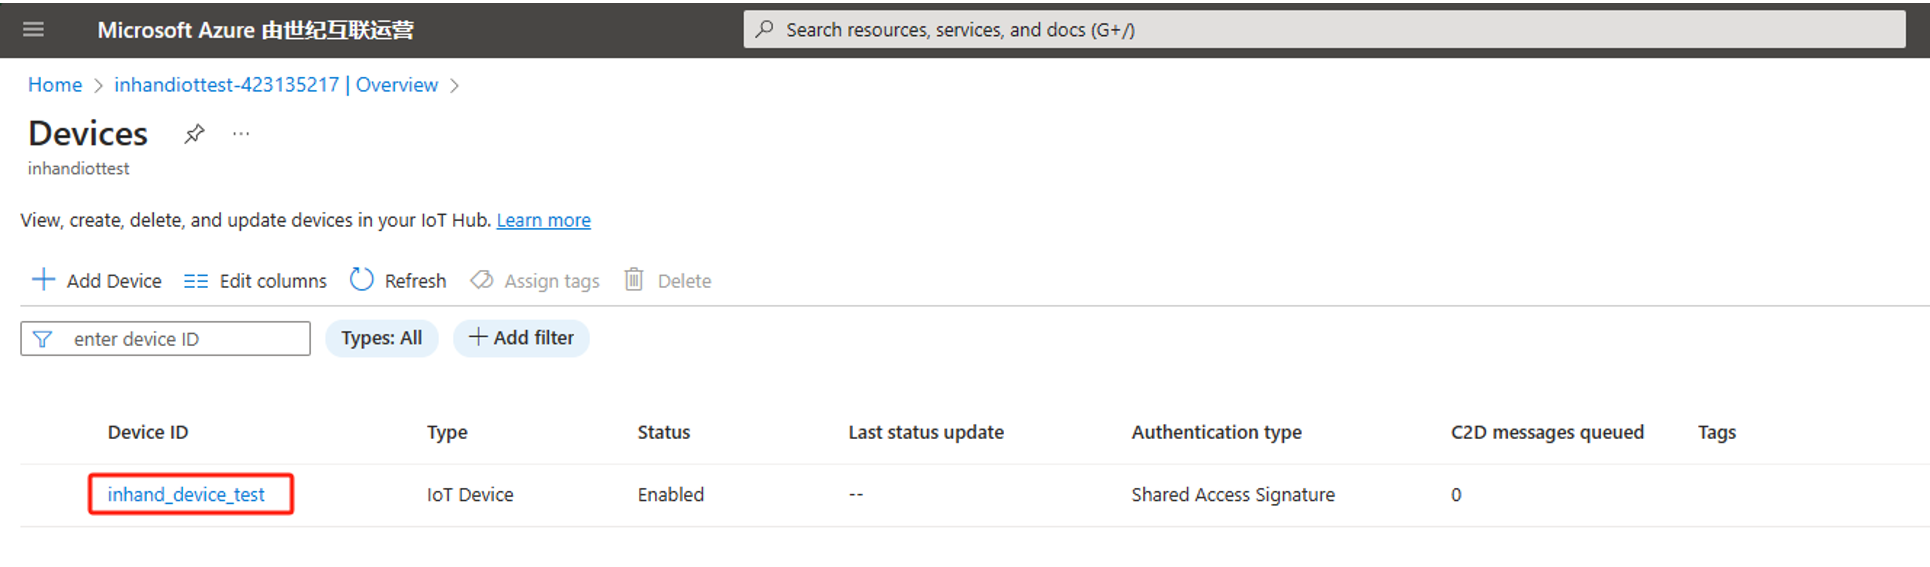Go to Home breadcrumb
Image resolution: width=1930 pixels, height=567 pixels.
(x=55, y=85)
